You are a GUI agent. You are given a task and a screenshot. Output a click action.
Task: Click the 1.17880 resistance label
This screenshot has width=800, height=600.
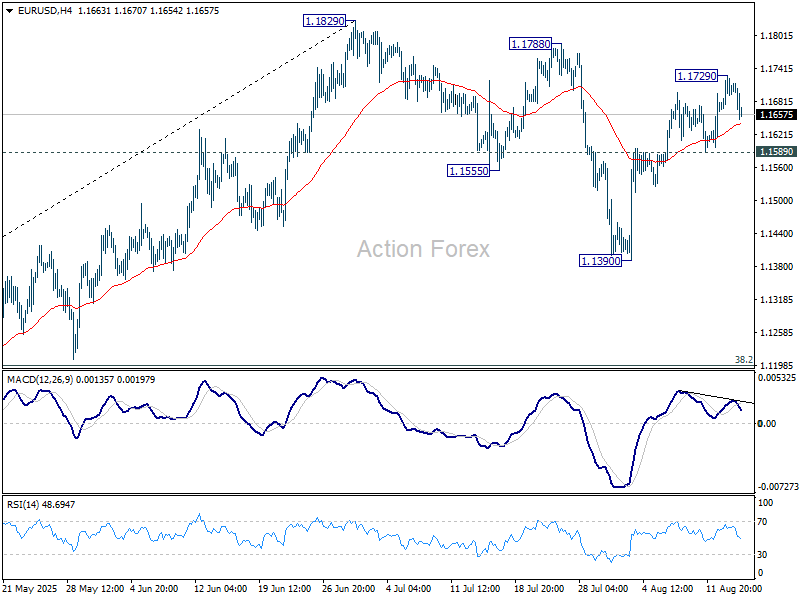coord(528,43)
